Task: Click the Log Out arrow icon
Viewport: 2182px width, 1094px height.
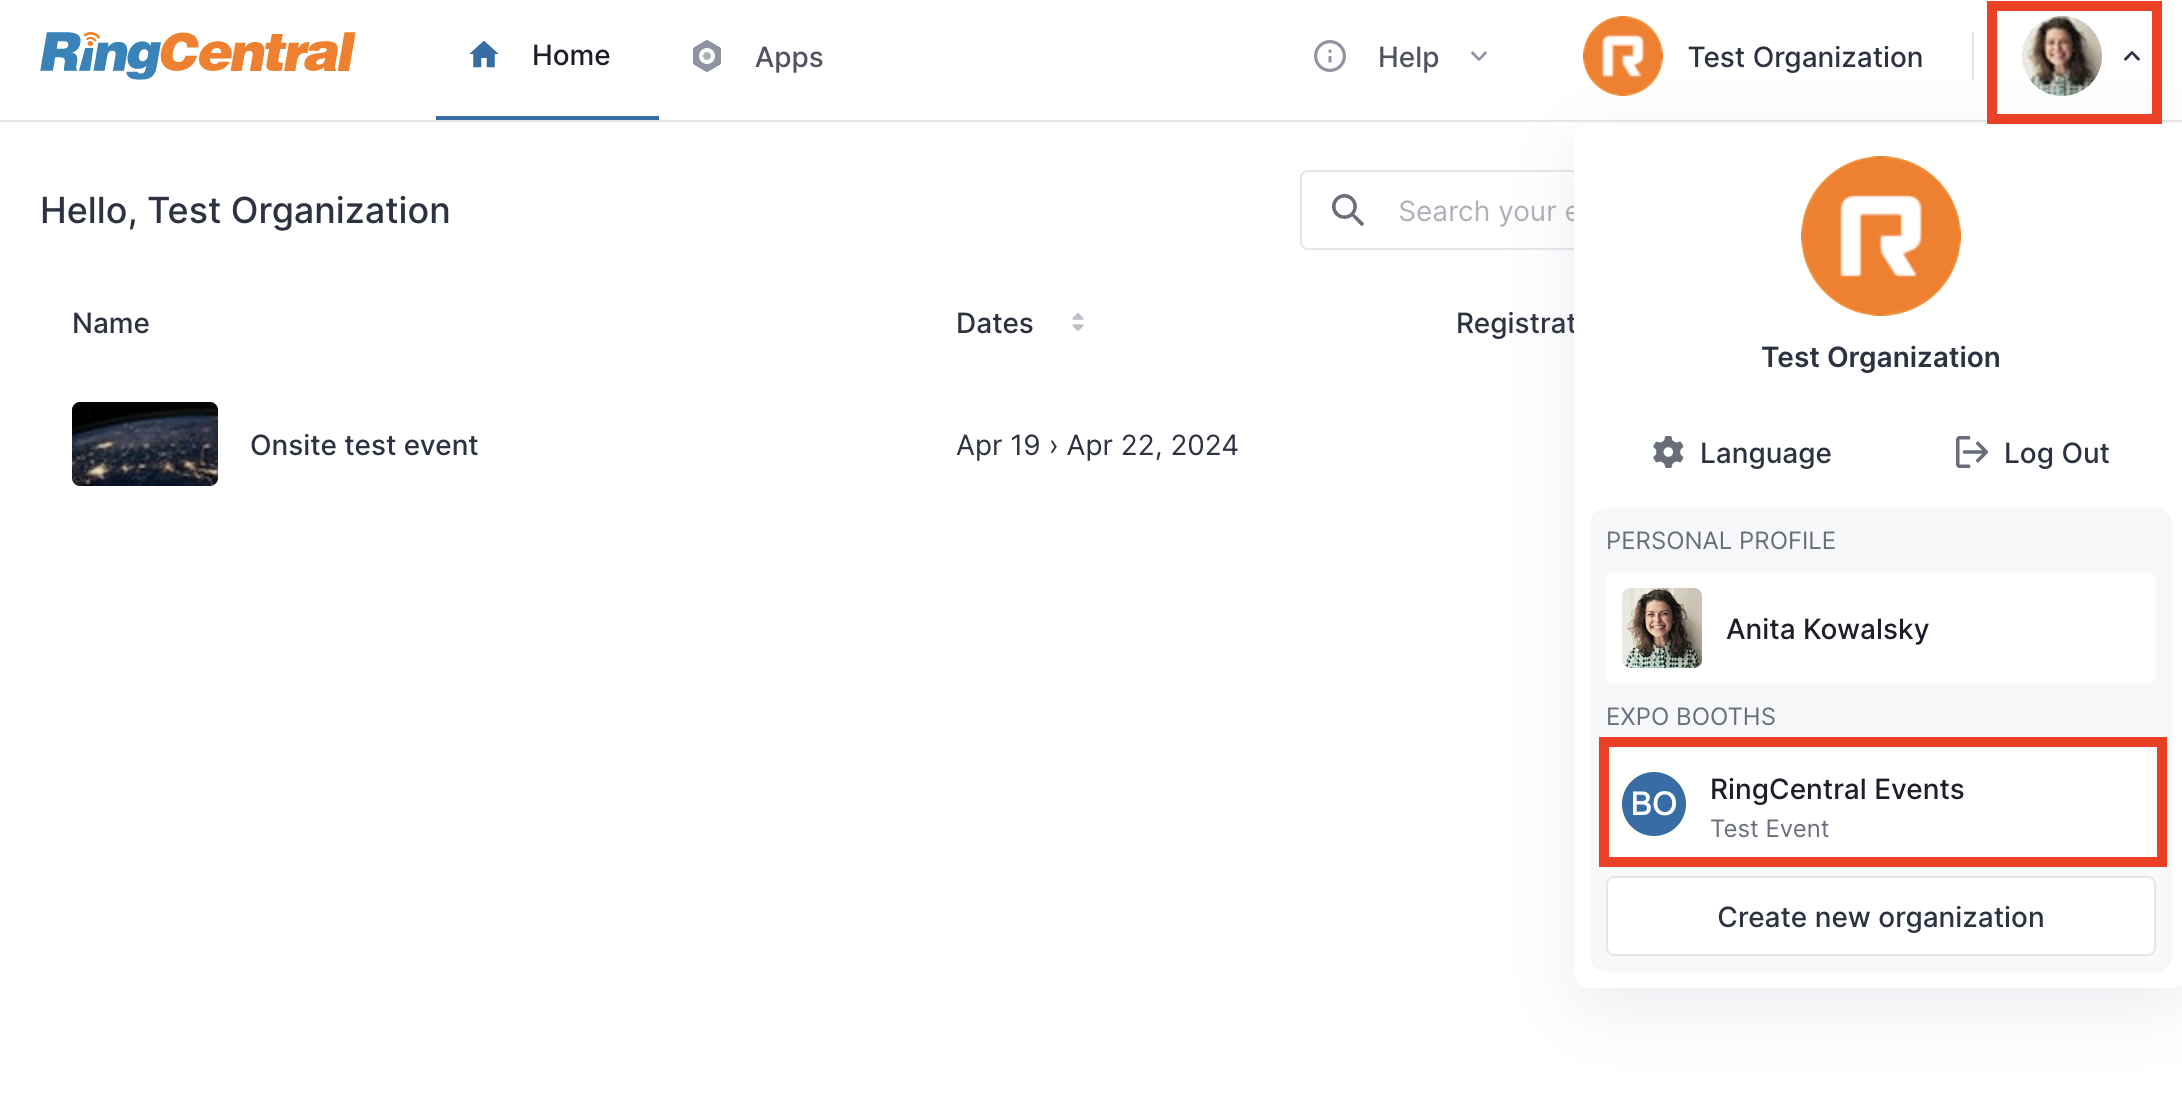Action: 1971,452
